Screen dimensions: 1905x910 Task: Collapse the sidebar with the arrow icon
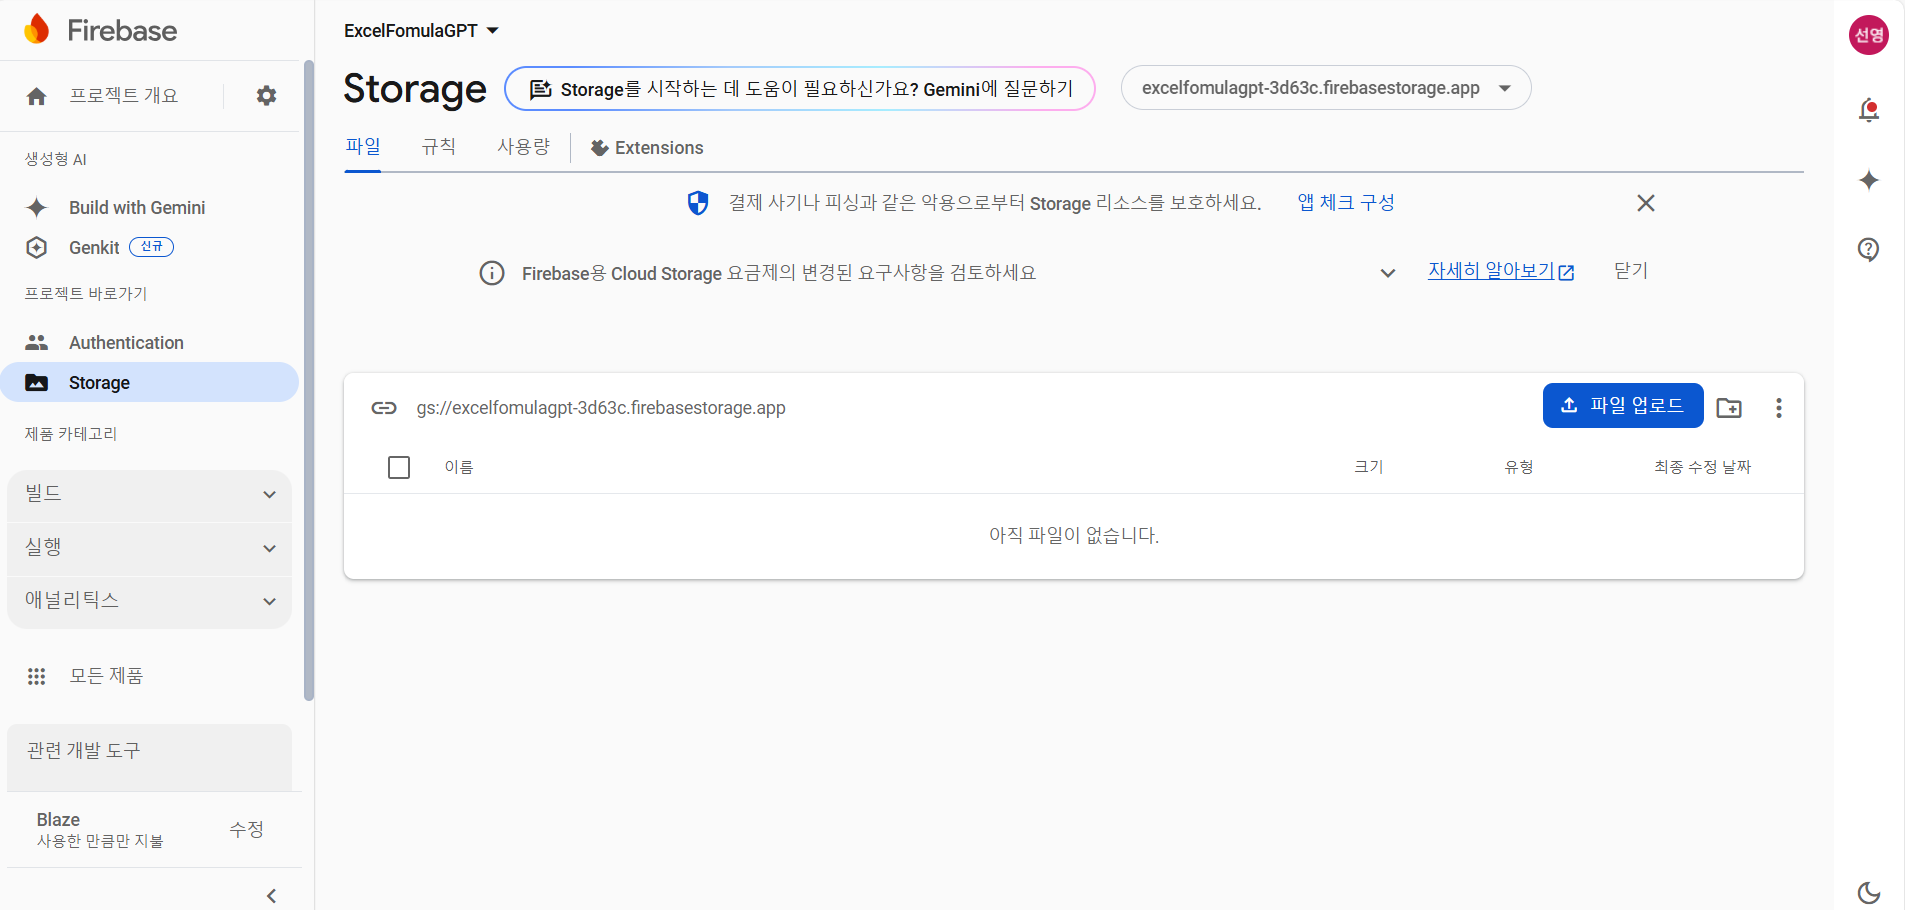pos(271,896)
